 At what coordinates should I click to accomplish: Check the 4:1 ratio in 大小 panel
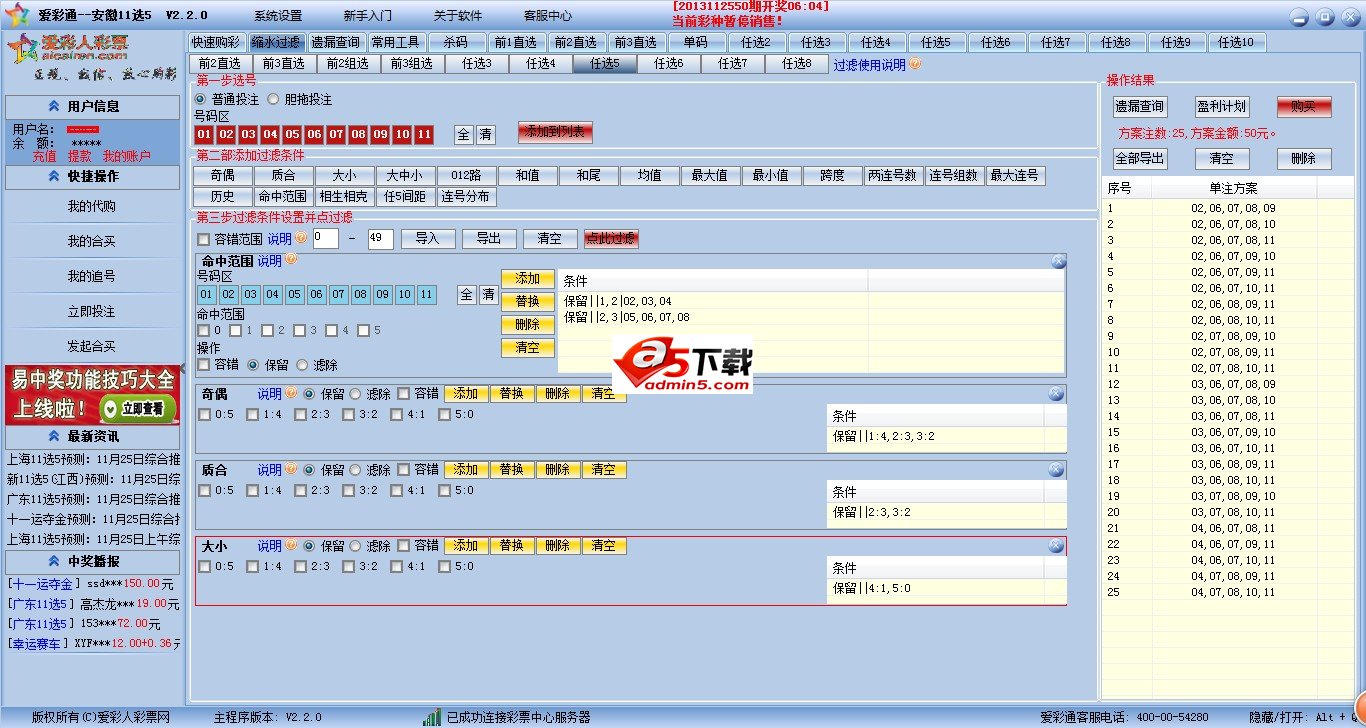click(396, 566)
